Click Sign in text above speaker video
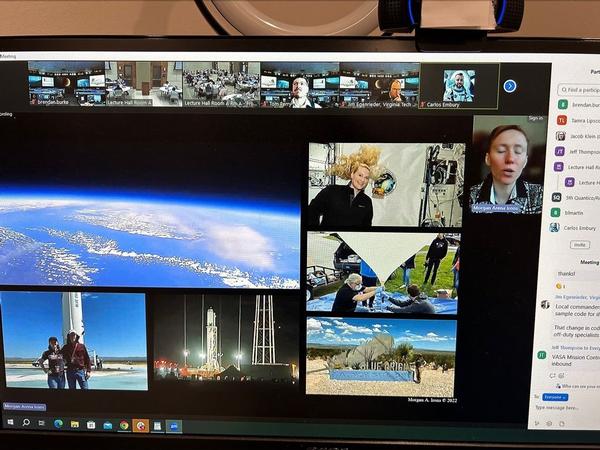This screenshot has height=450, width=600. tap(535, 118)
